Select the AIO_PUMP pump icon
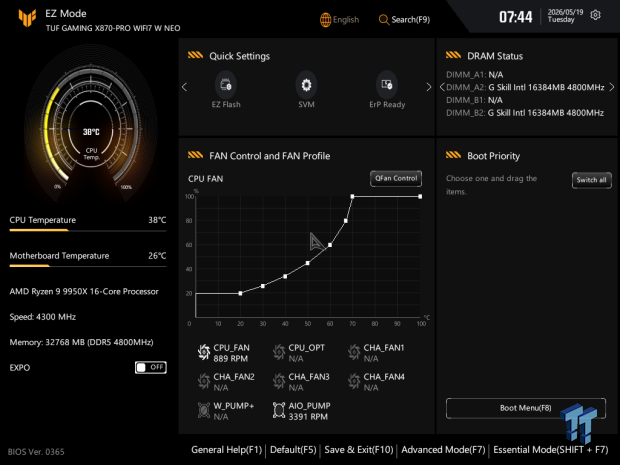620x465 pixels. (279, 410)
